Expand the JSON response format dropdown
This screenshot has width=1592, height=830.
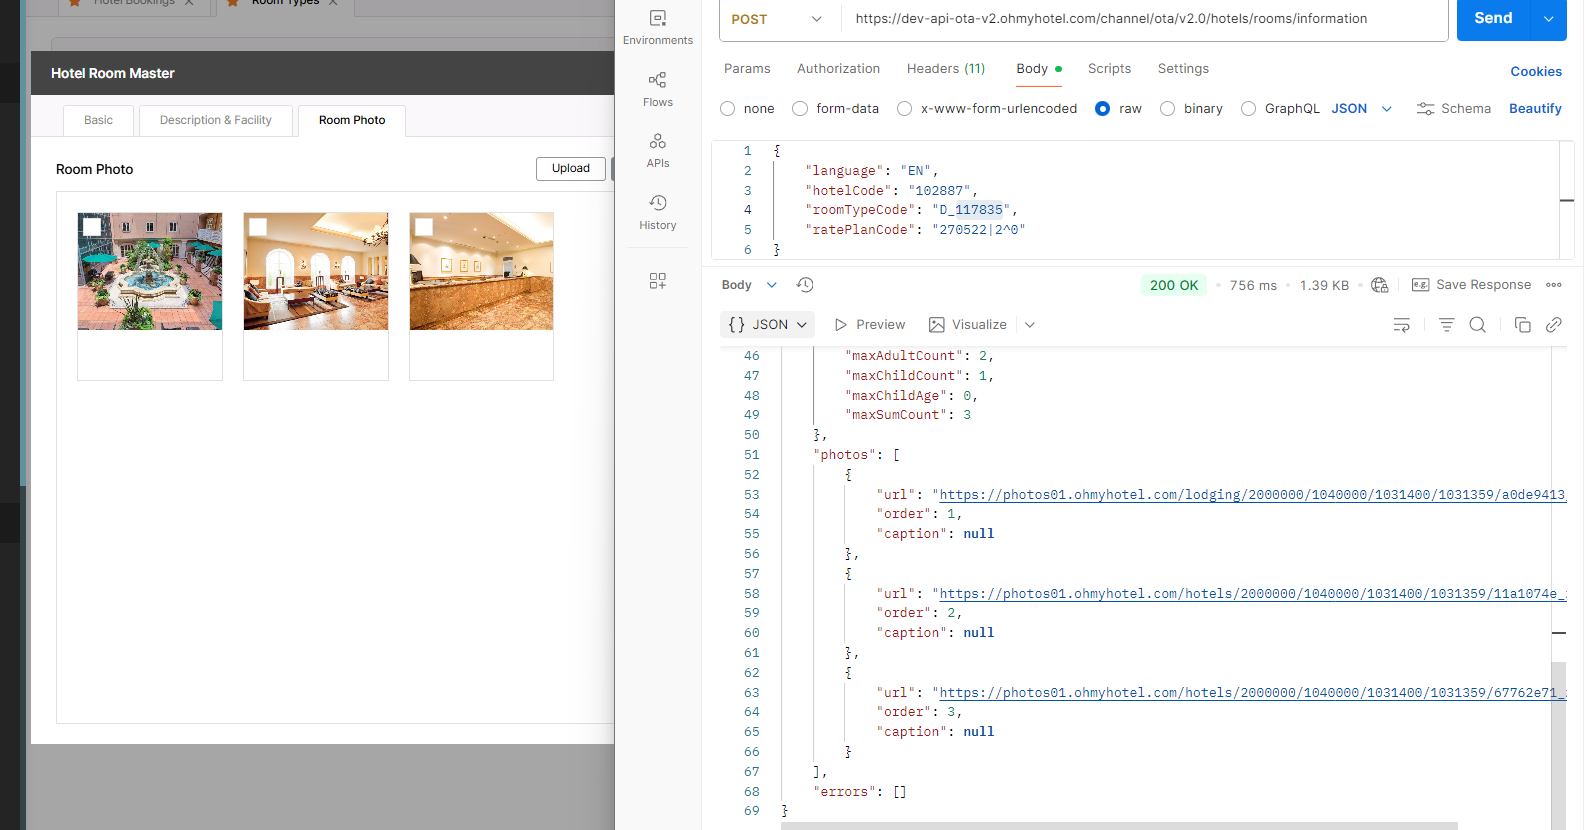(x=767, y=324)
